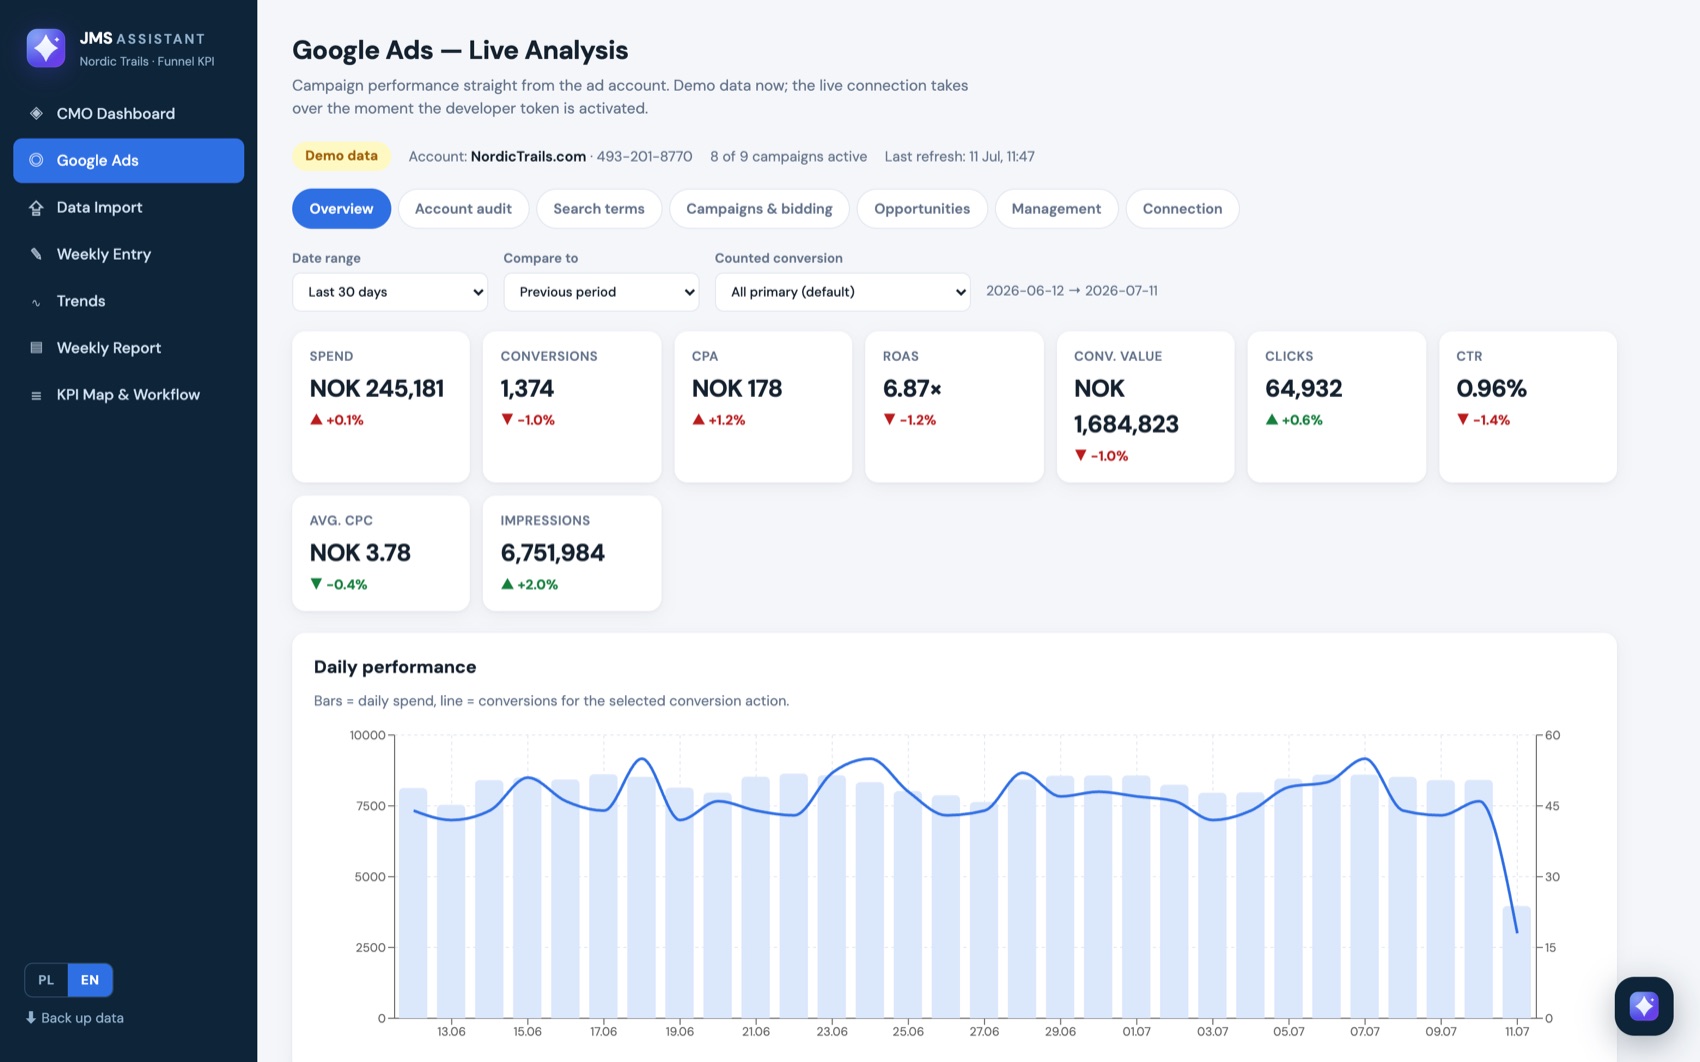Click the red down arrow under Conversions
Viewport: 1700px width, 1062px height.
click(x=507, y=420)
